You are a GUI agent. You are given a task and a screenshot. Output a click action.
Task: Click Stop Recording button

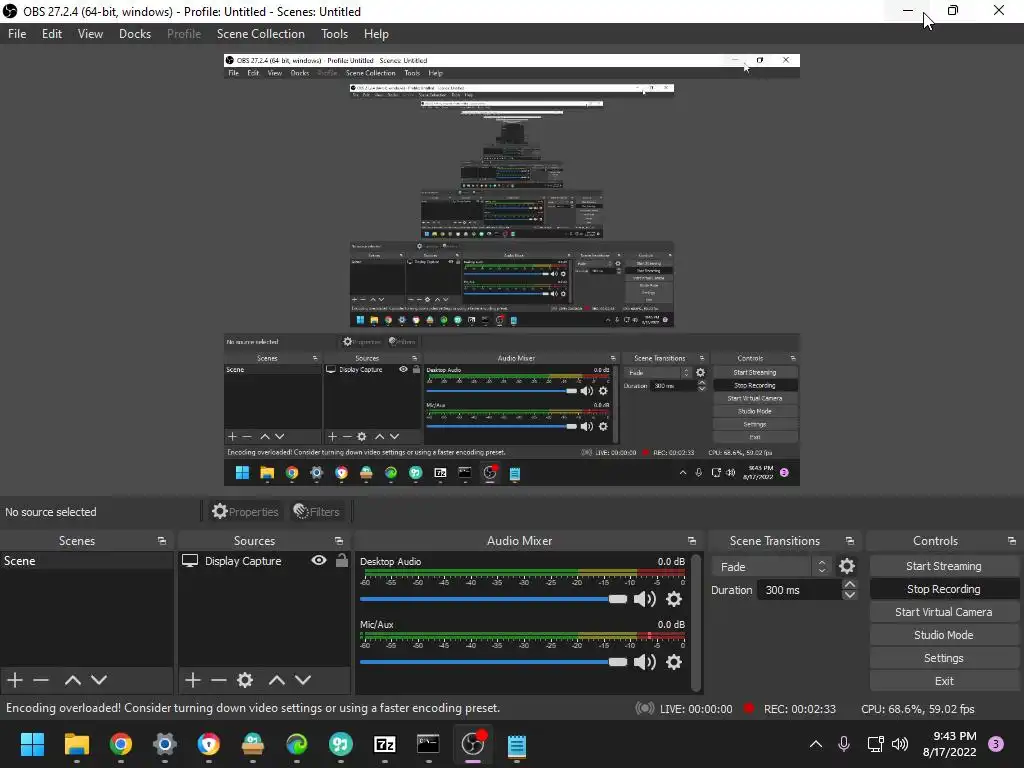[x=944, y=589]
